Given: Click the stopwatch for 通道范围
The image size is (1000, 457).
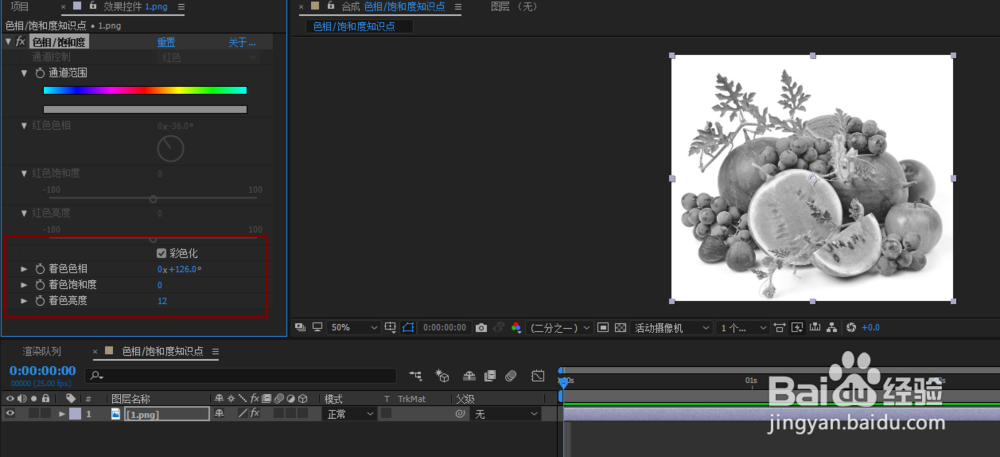Looking at the screenshot, I should [x=40, y=73].
